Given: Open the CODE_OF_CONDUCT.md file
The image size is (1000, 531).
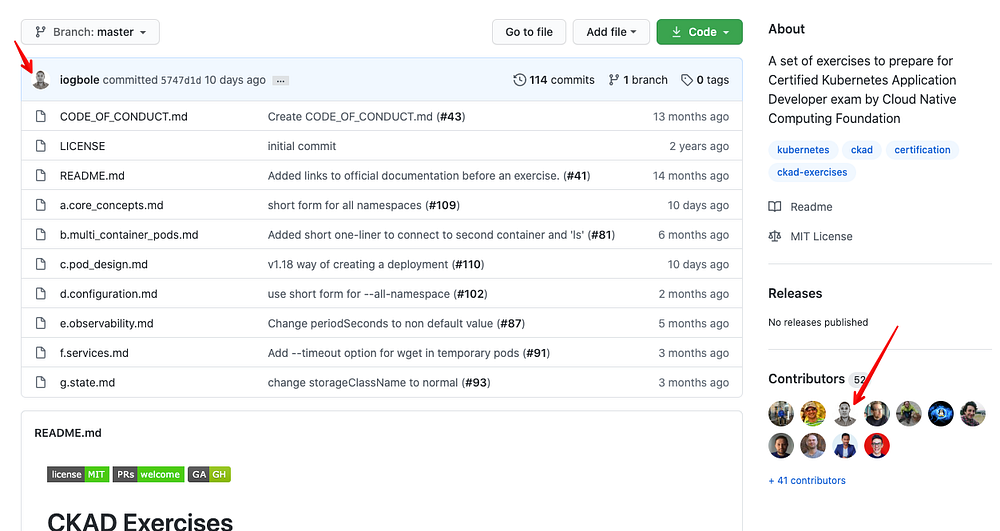Looking at the screenshot, I should coord(124,117).
